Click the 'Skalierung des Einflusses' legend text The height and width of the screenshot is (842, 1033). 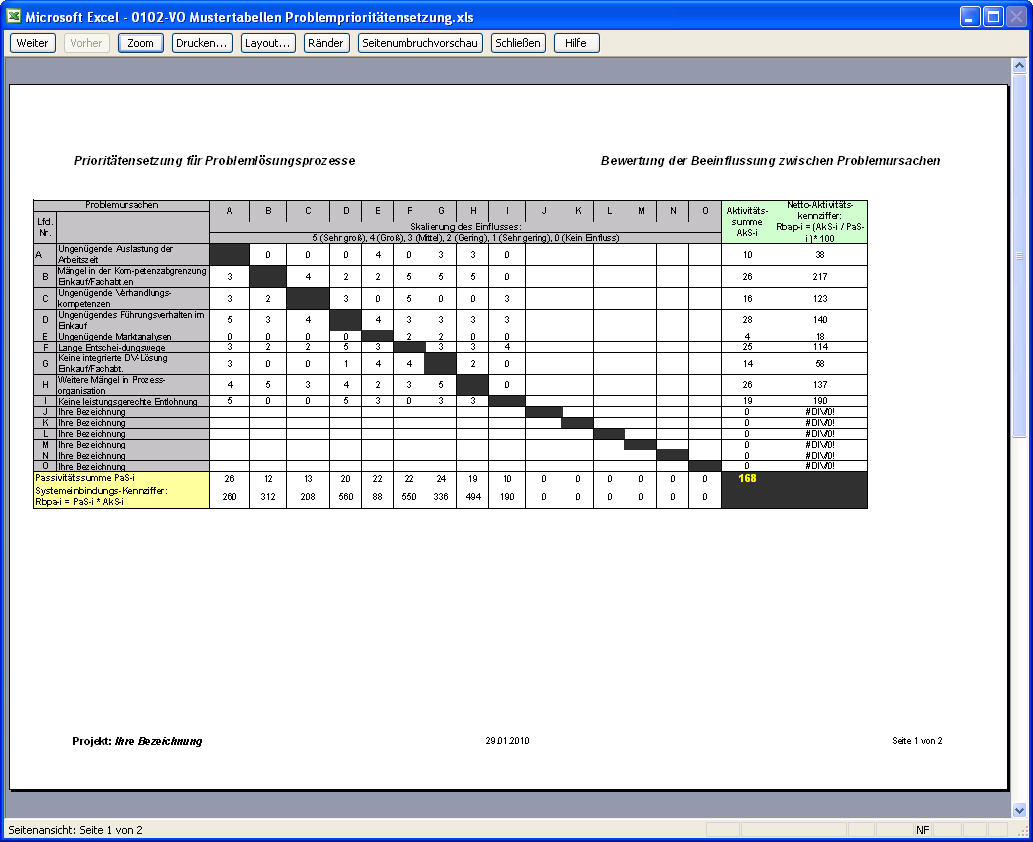point(465,227)
